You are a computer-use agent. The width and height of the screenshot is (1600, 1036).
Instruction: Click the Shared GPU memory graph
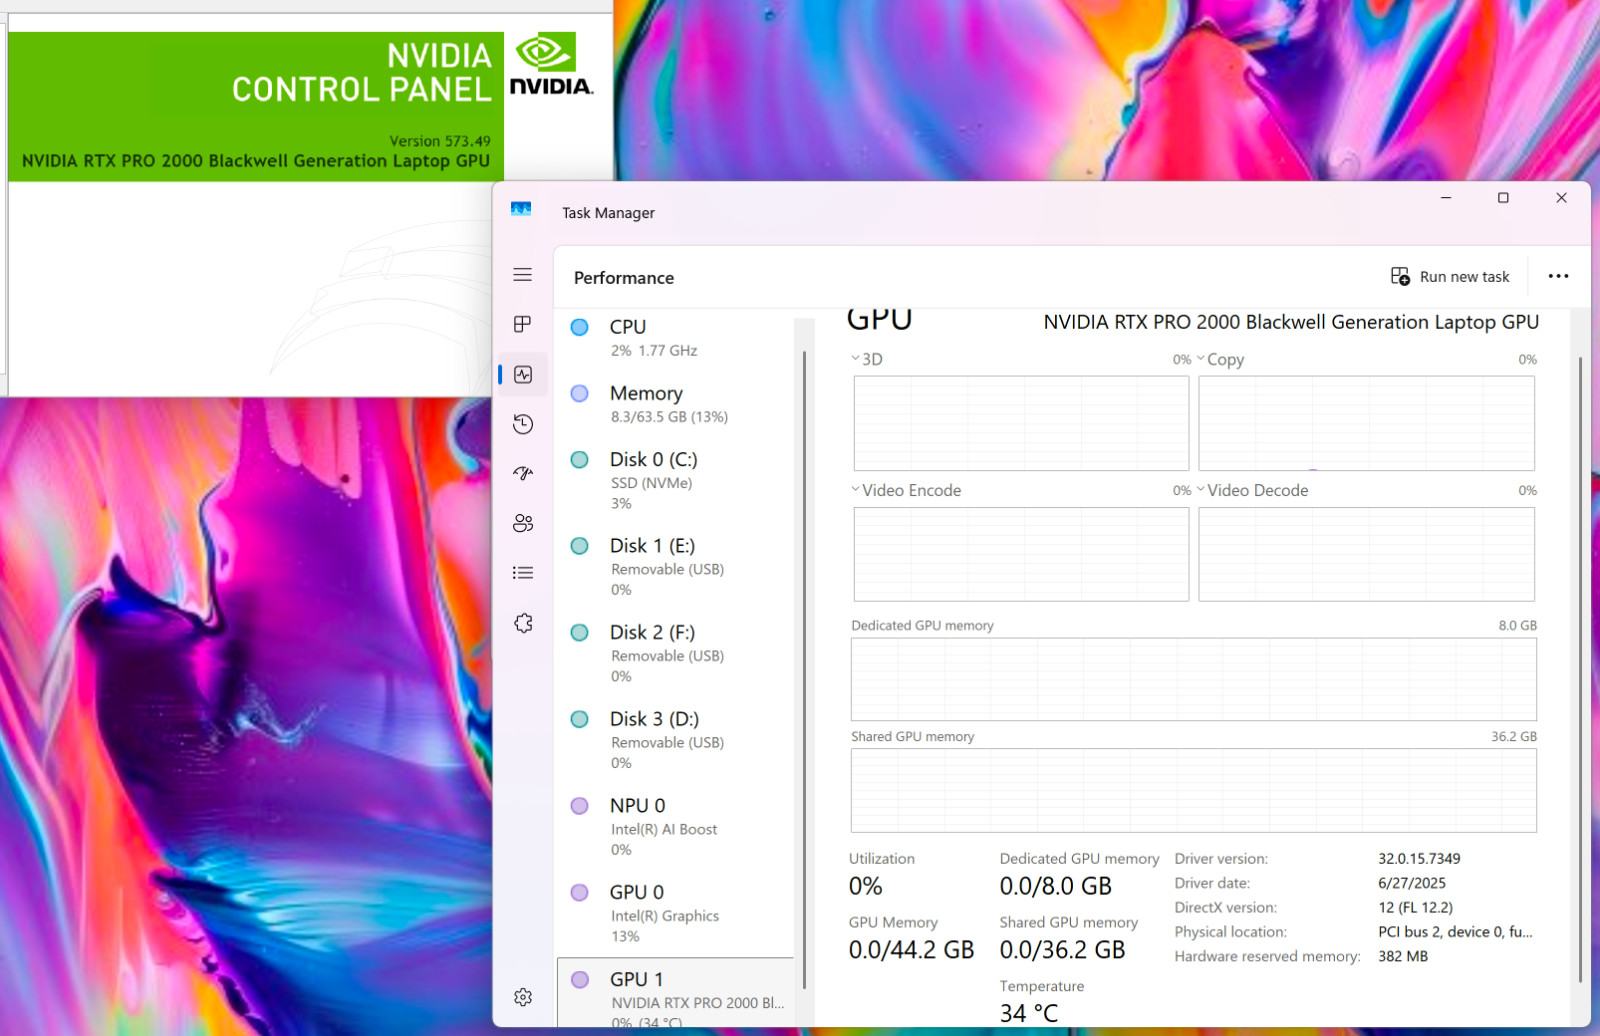[1193, 790]
